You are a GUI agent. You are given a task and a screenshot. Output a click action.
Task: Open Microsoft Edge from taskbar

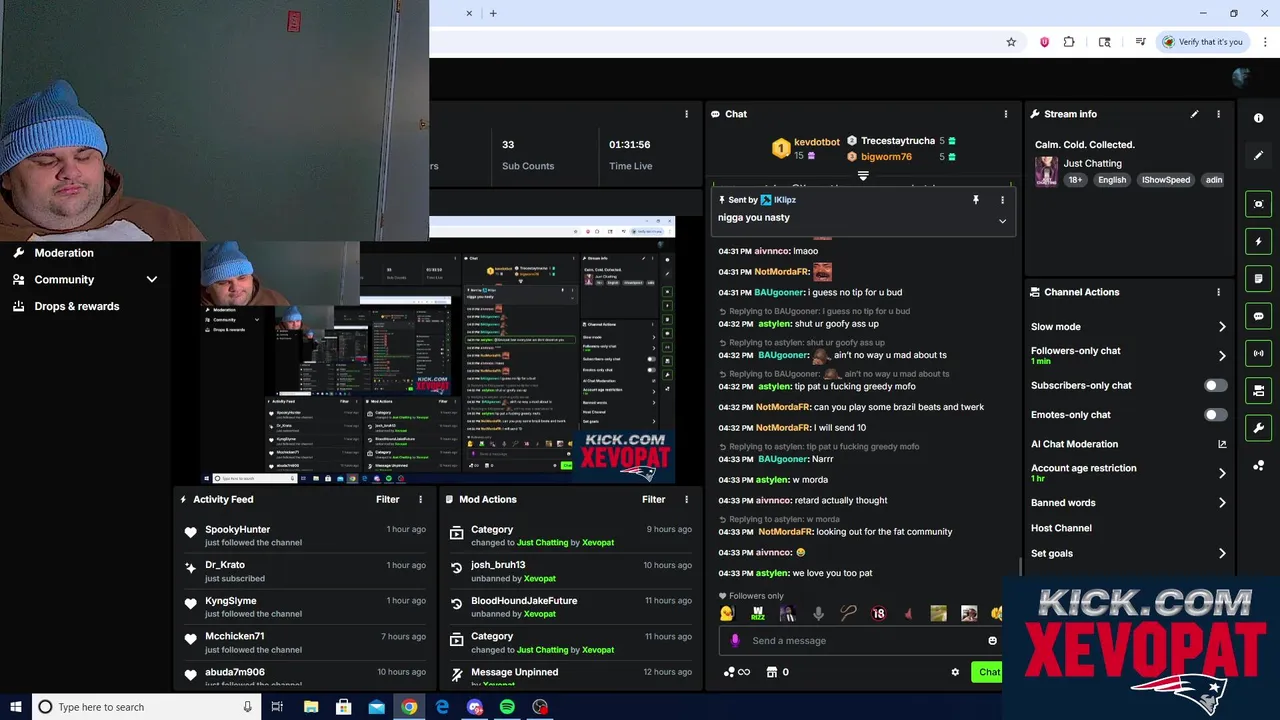coord(442,707)
